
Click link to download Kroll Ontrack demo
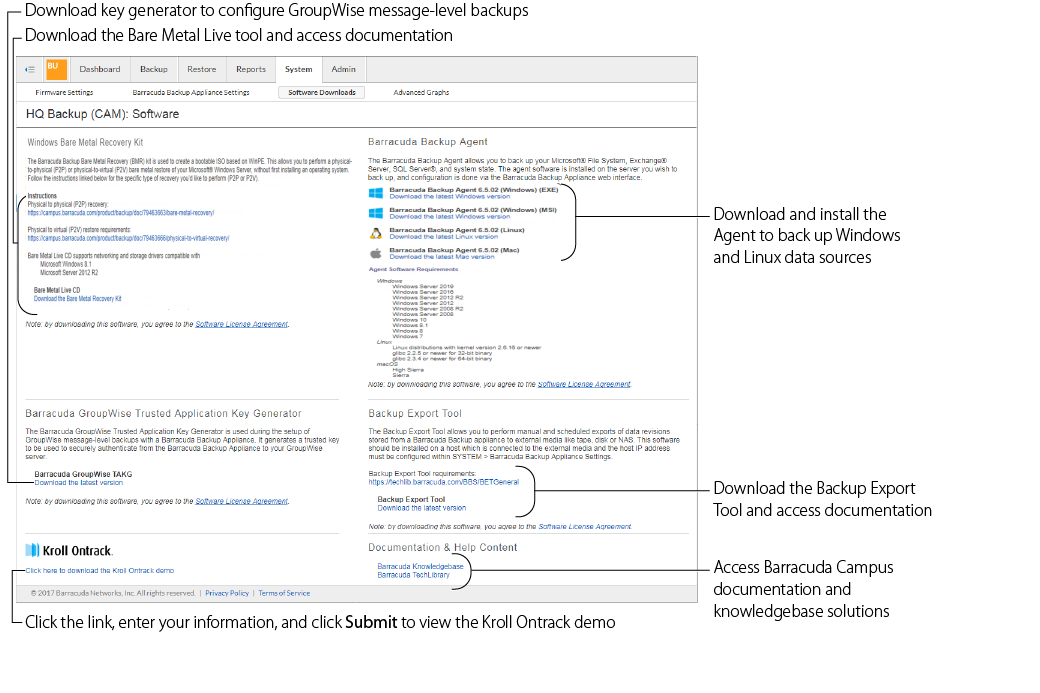click(99, 570)
